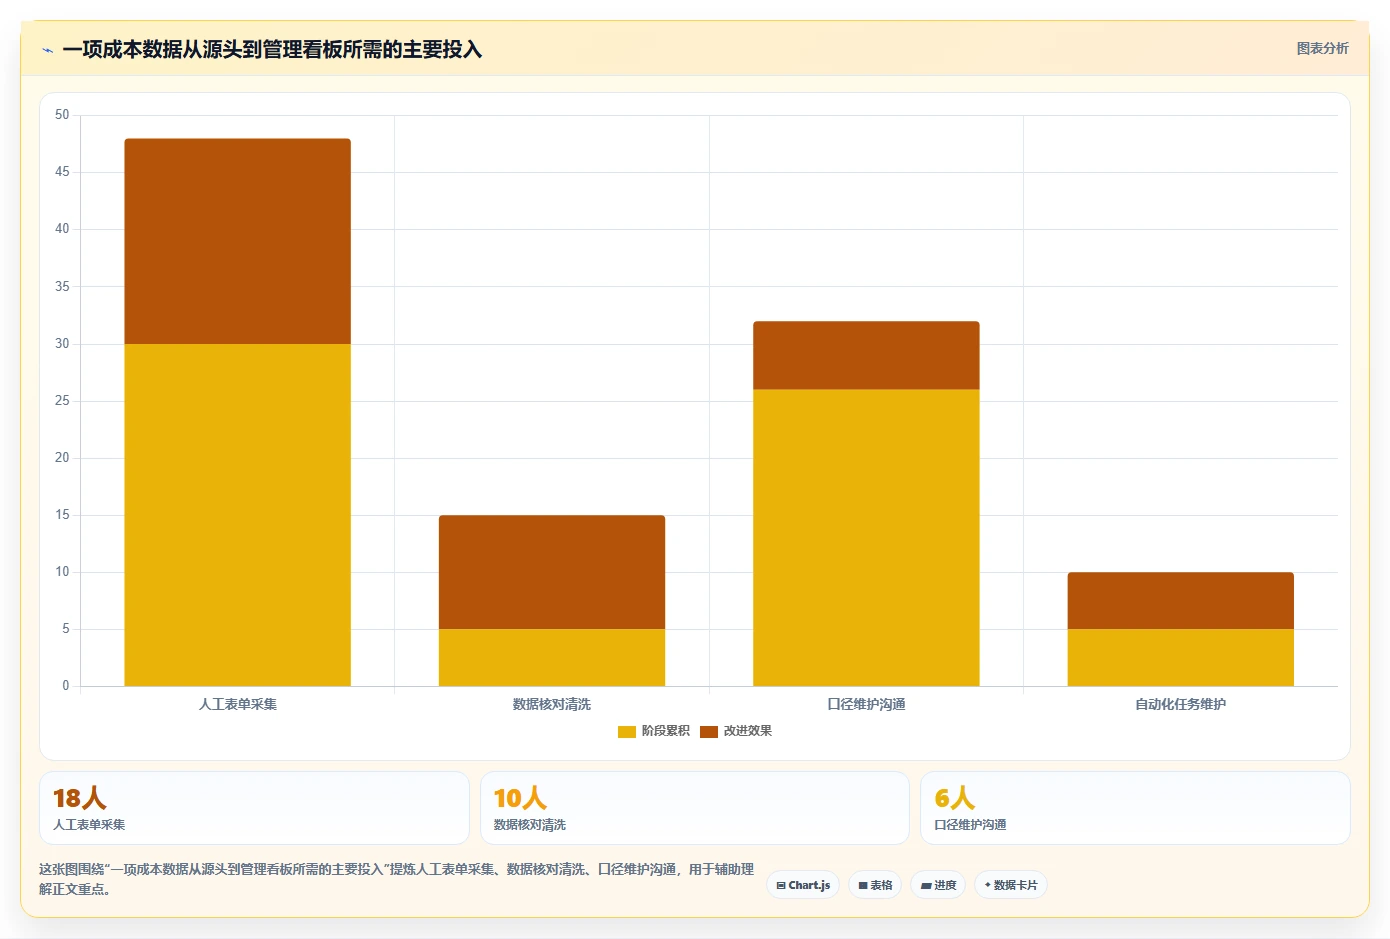Click brown 改进效果 bar for 人工表单采集
This screenshot has width=1390, height=939.
tap(238, 241)
